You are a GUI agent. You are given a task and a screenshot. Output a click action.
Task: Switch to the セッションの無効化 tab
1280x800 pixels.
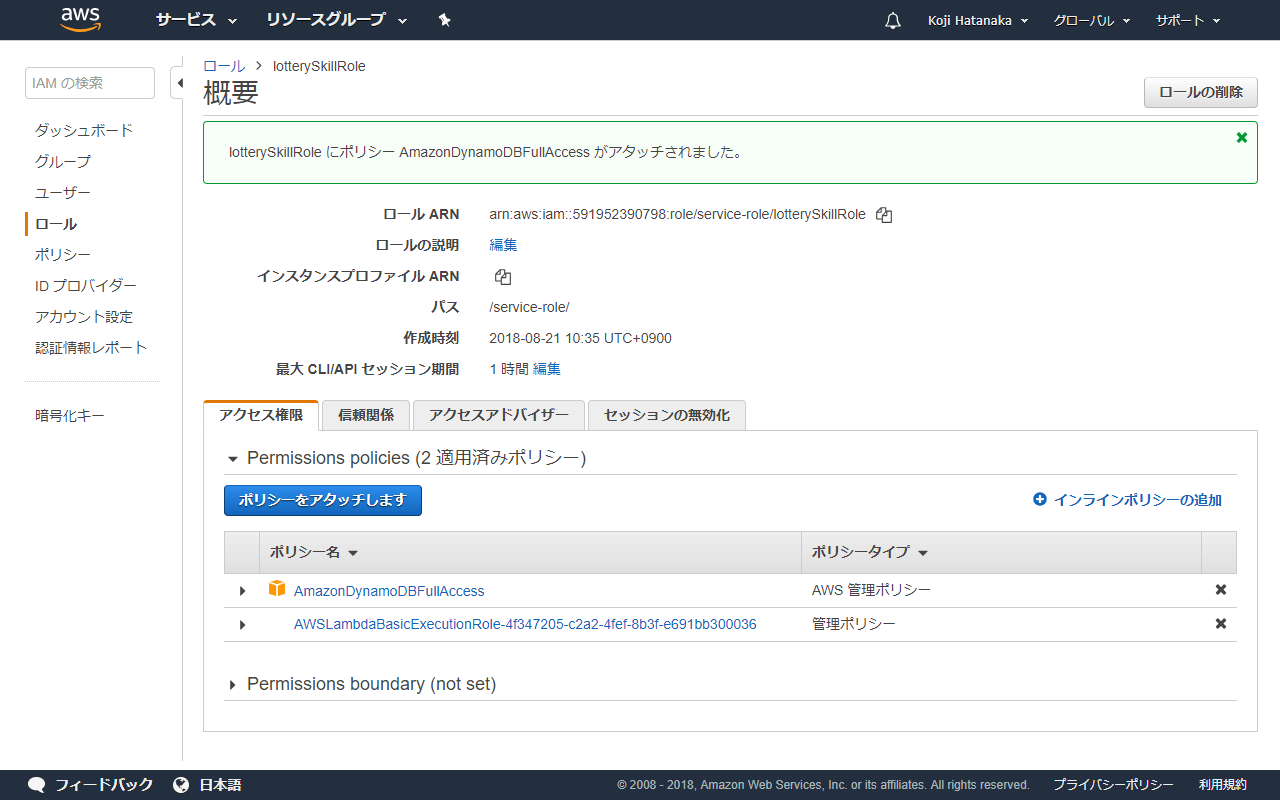coord(667,415)
